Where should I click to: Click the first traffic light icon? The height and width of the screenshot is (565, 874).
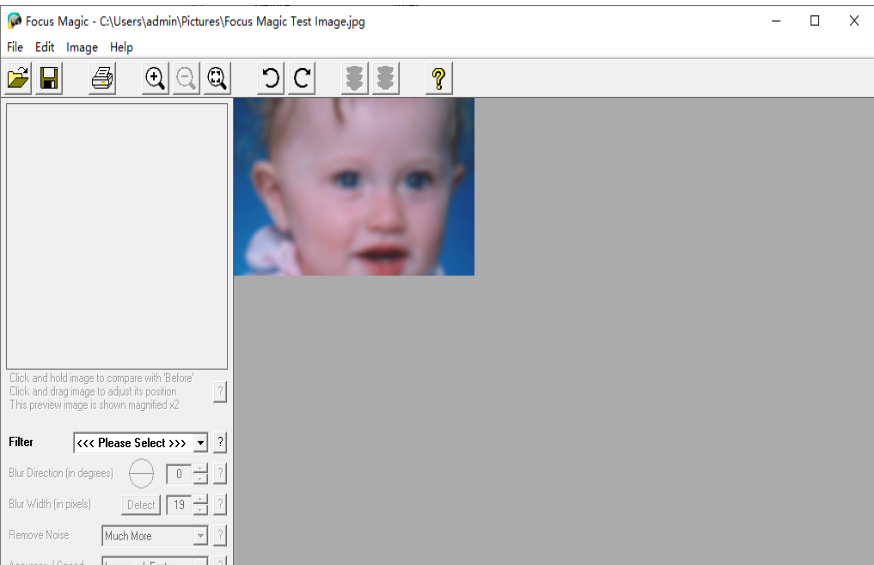pyautogui.click(x=355, y=78)
